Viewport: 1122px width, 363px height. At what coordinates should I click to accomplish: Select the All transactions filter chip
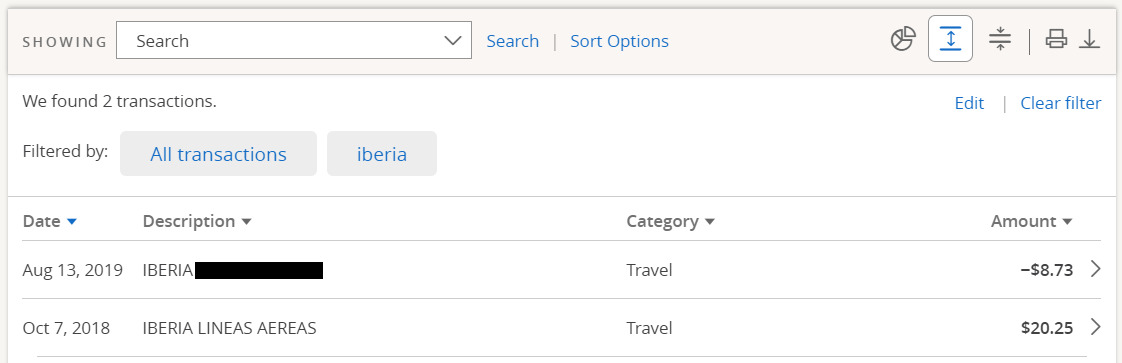tap(218, 153)
